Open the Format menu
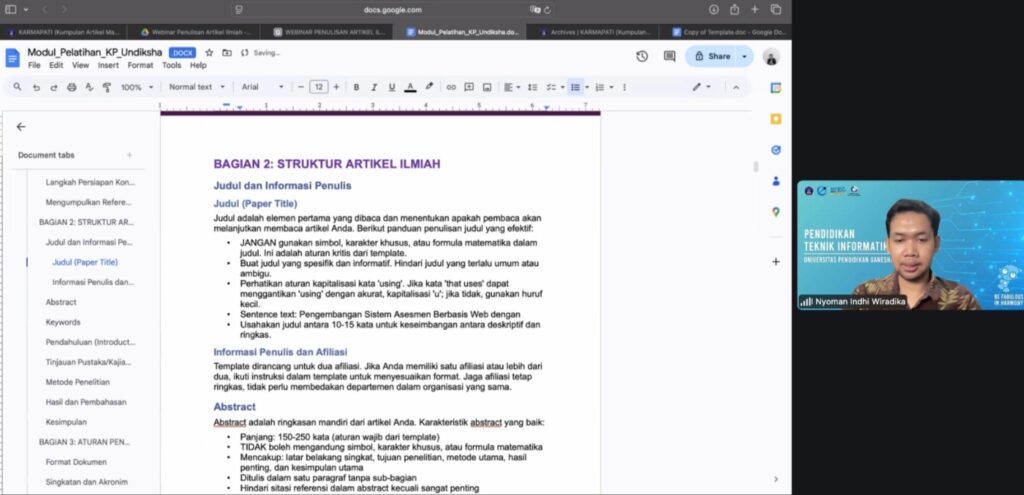Image resolution: width=1024 pixels, height=495 pixels. point(140,65)
